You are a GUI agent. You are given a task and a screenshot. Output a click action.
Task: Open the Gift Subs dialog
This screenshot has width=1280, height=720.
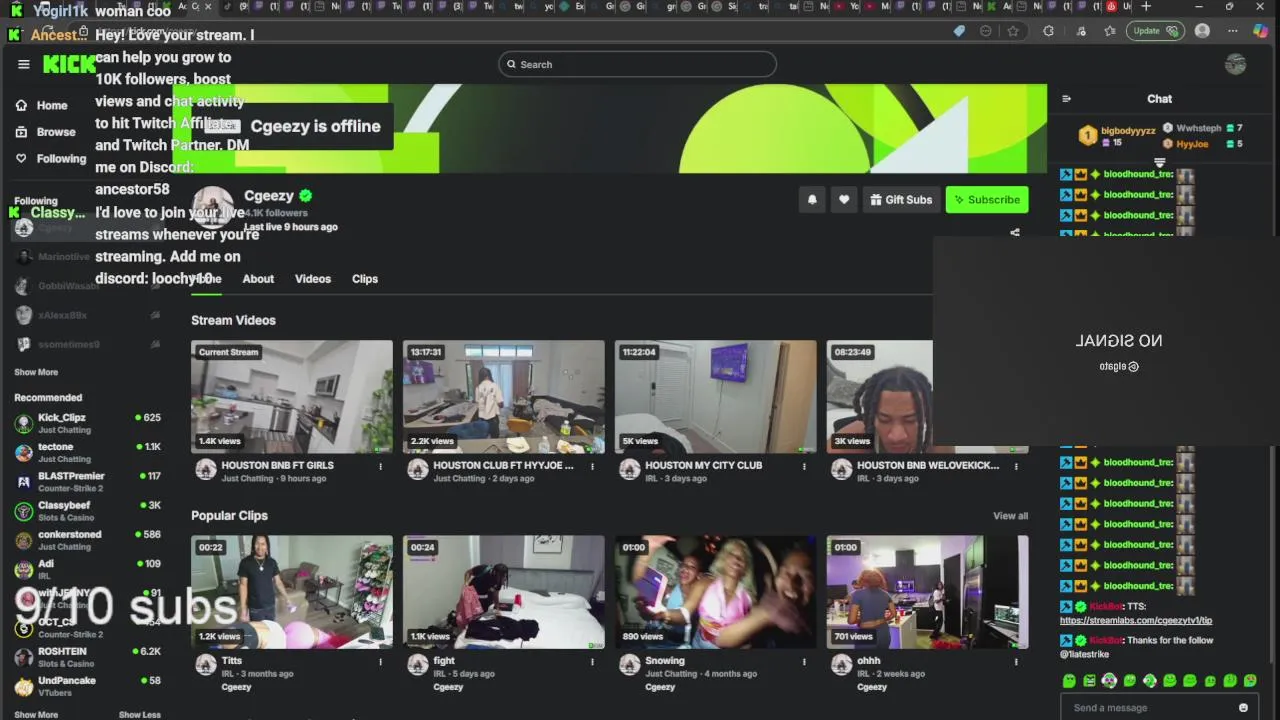[900, 199]
